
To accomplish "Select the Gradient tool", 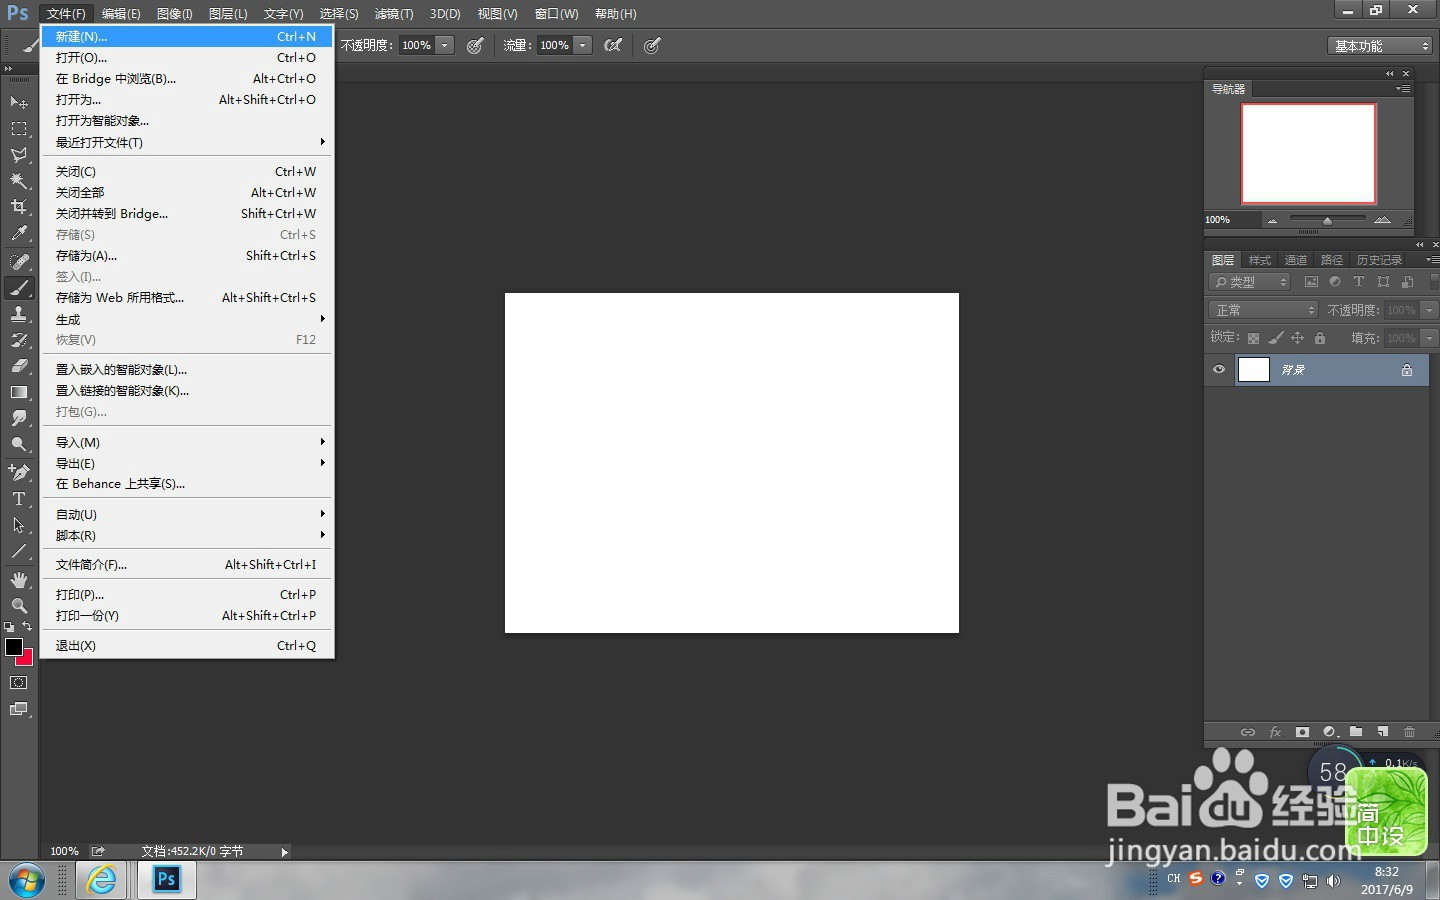I will pos(19,392).
